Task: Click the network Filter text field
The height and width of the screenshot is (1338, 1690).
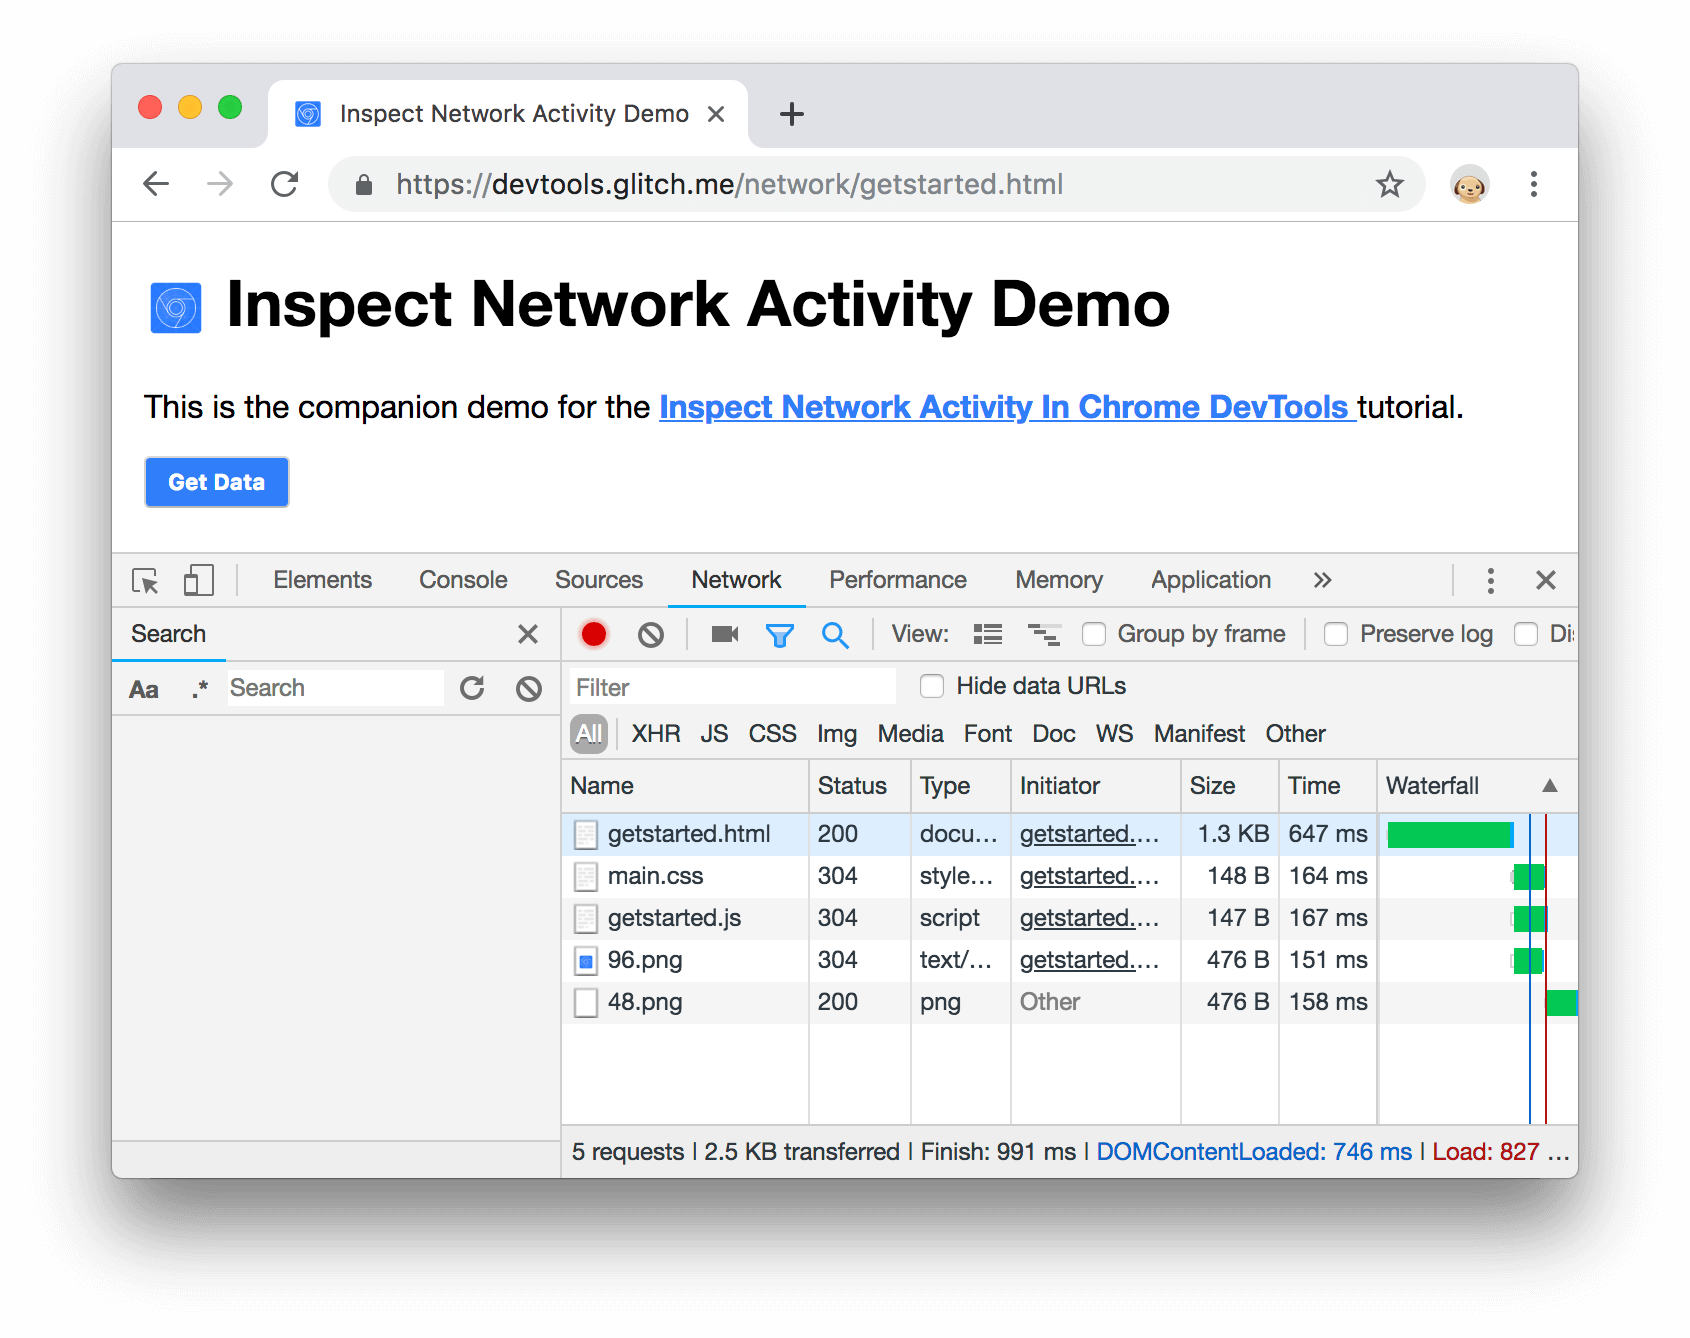Action: click(733, 687)
